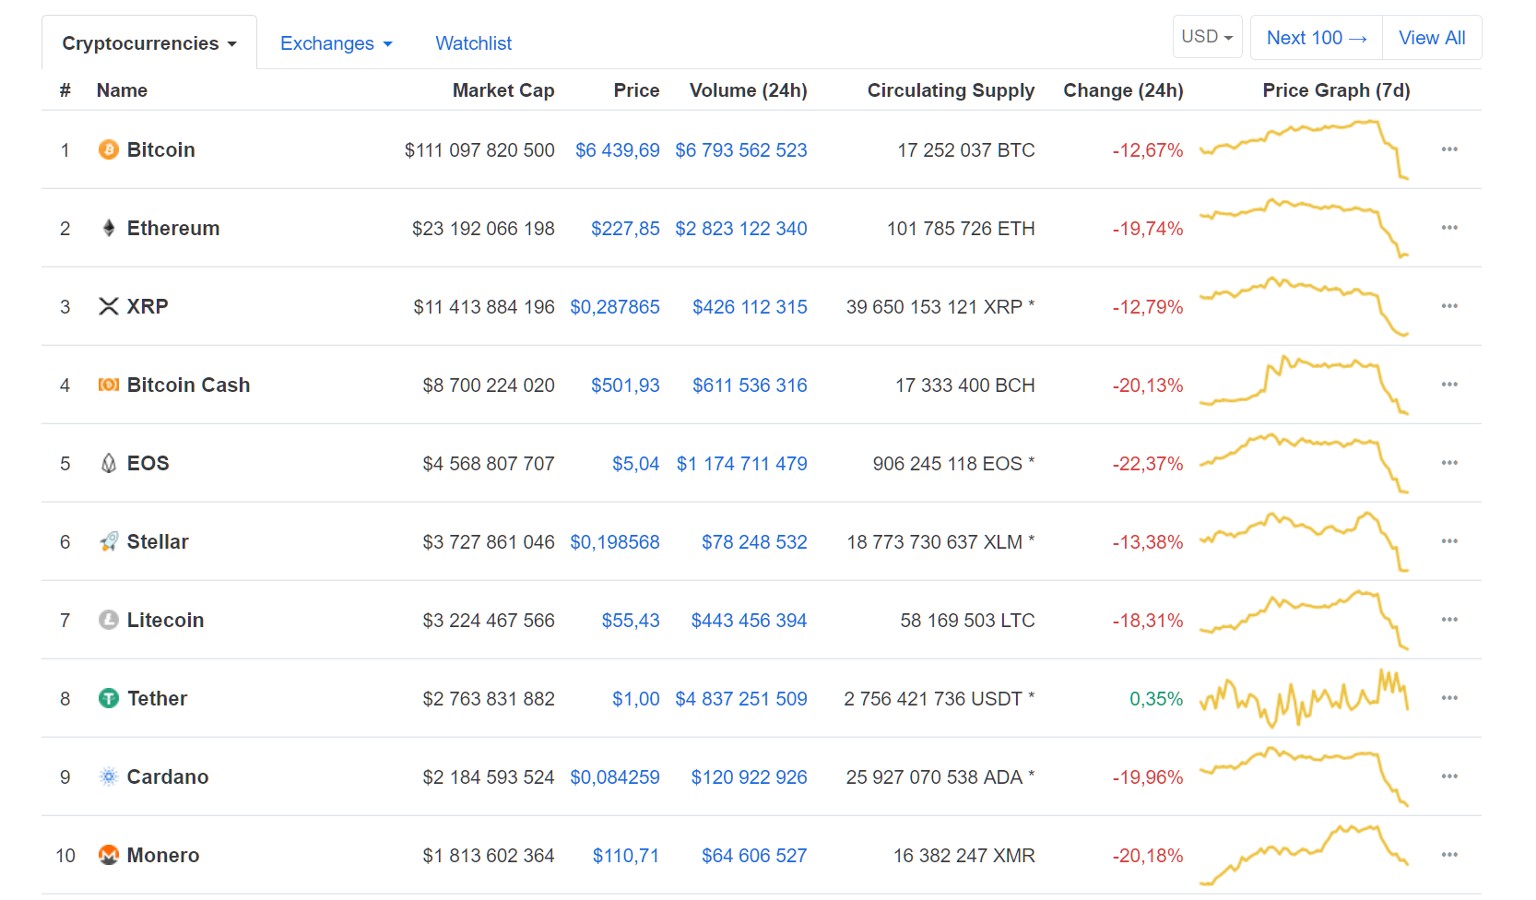Click the Bitcoin Cash logo icon
Viewport: 1536px width, 900px height.
(108, 385)
